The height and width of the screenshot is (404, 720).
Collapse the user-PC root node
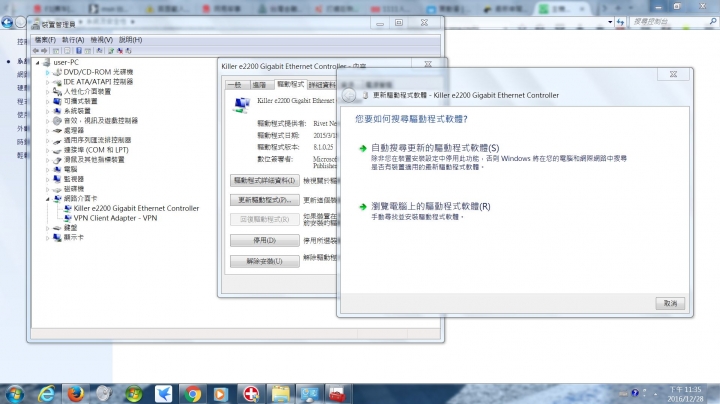(38, 62)
